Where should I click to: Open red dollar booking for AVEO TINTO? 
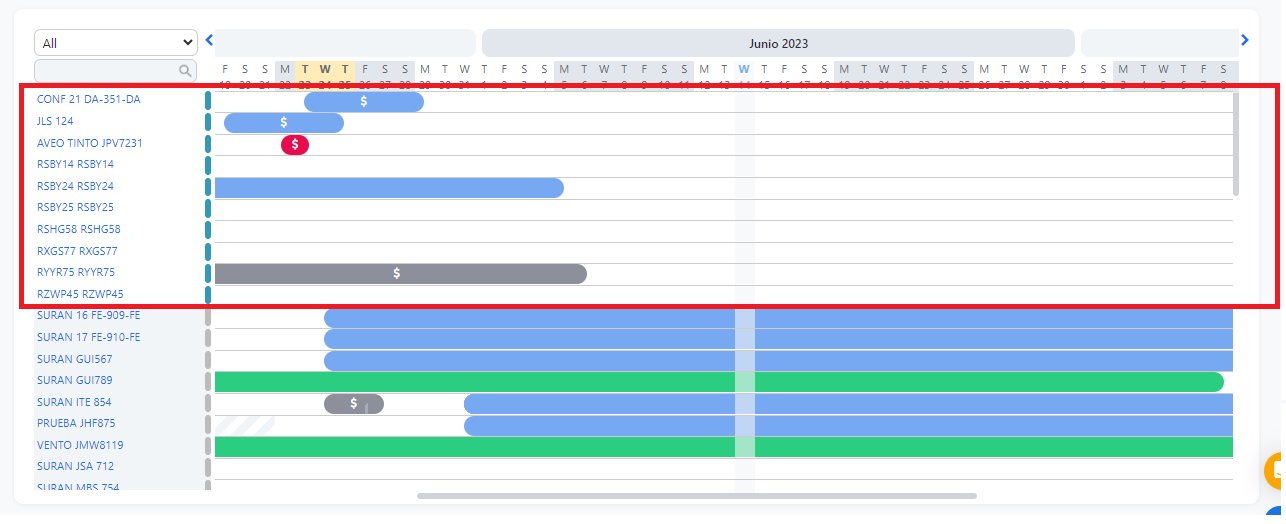click(295, 145)
